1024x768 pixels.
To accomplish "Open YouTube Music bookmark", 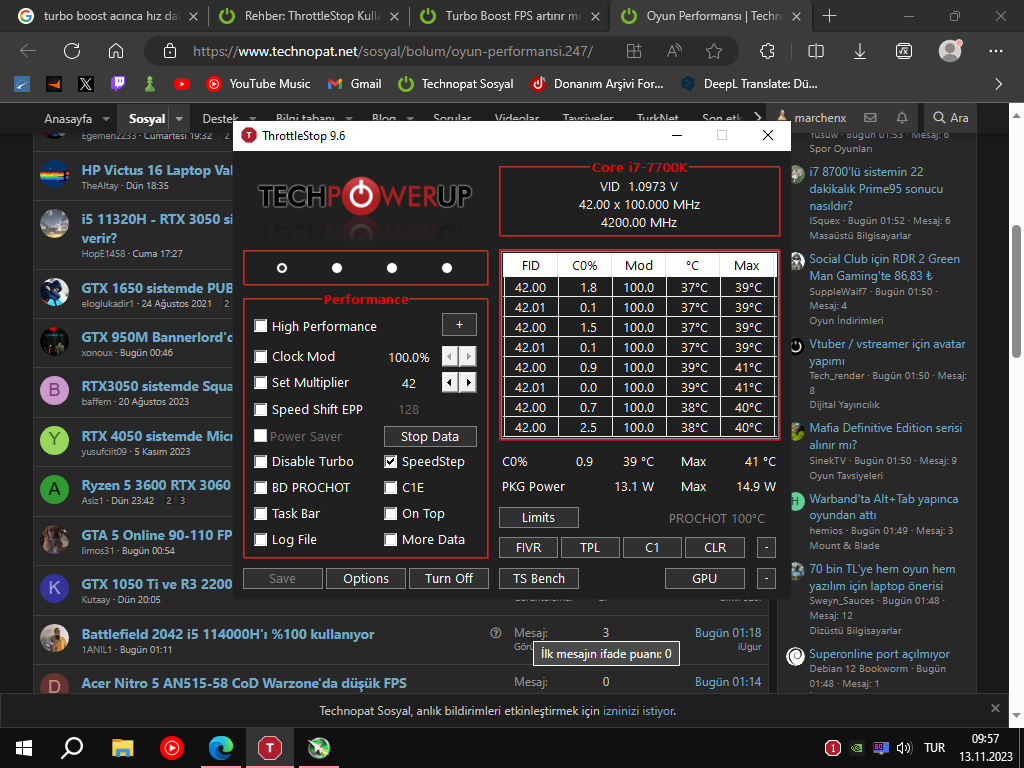I will pos(259,84).
